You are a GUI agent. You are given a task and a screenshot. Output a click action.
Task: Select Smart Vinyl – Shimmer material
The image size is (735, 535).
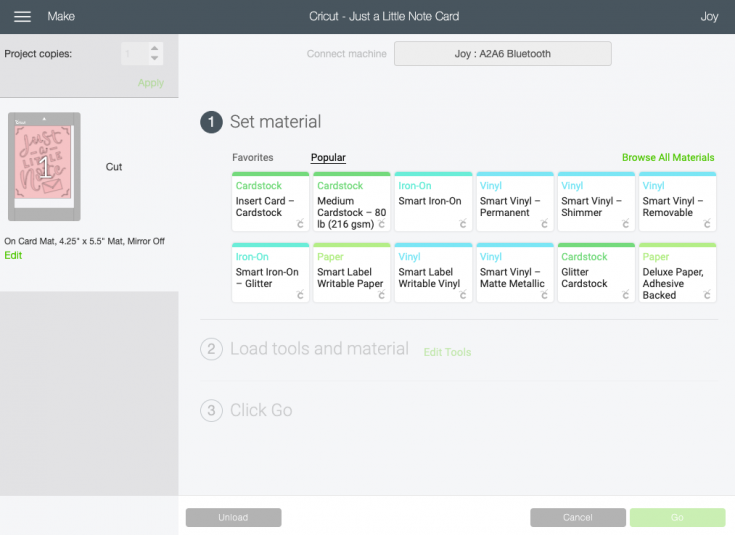click(596, 202)
